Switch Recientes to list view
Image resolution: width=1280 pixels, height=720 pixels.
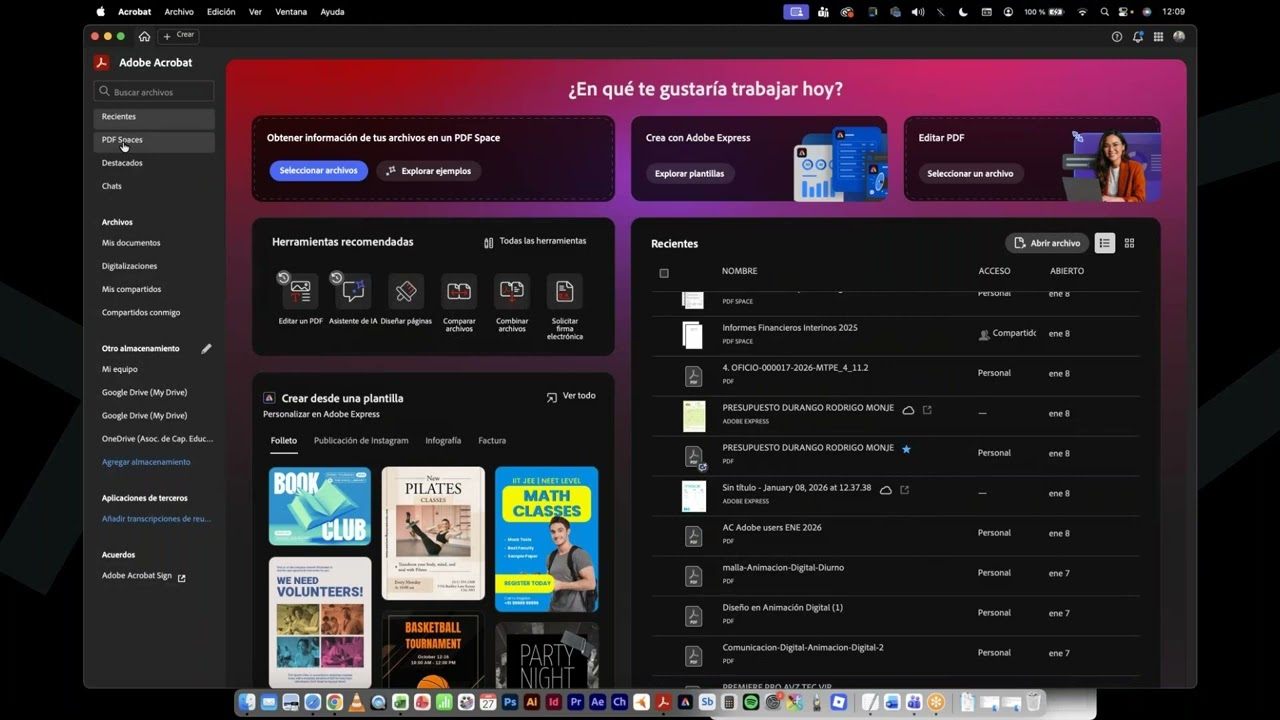coord(1105,243)
